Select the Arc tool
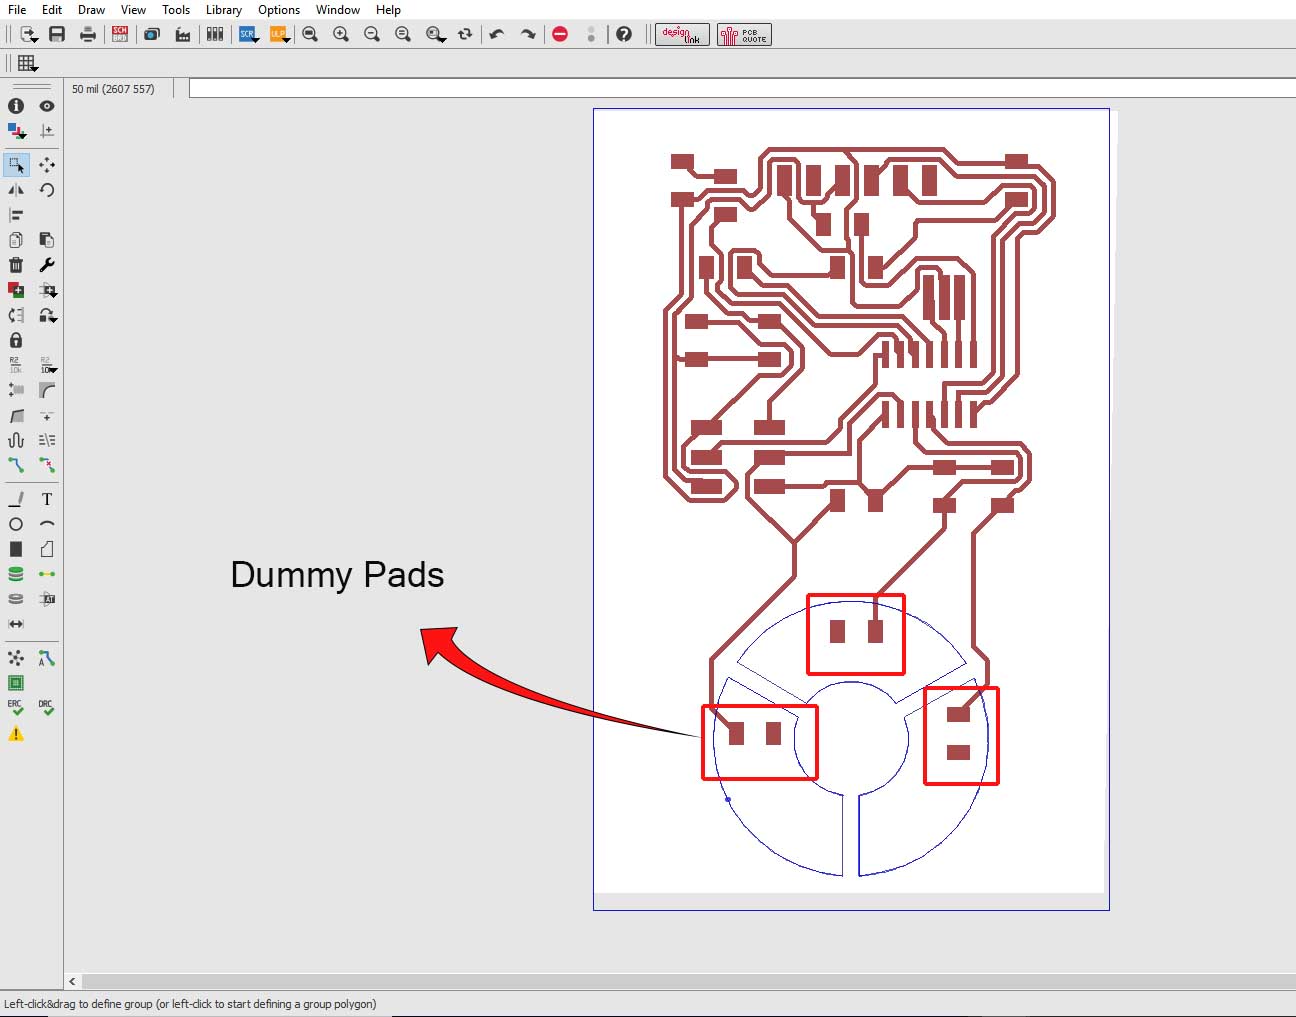The image size is (1296, 1017). [x=47, y=524]
